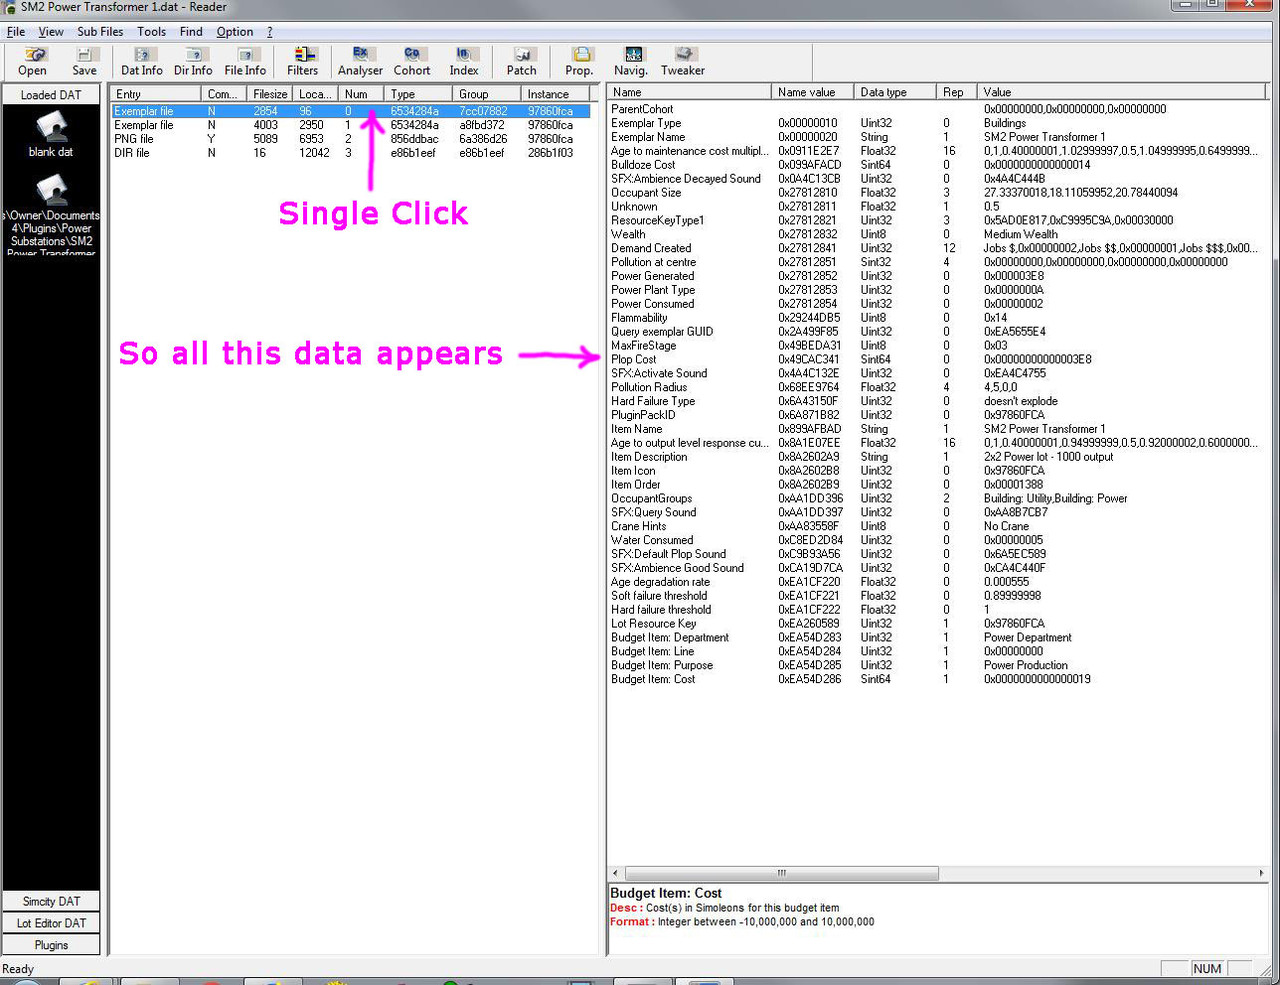The image size is (1280, 985).
Task: Open the Filters tool
Action: point(303,61)
